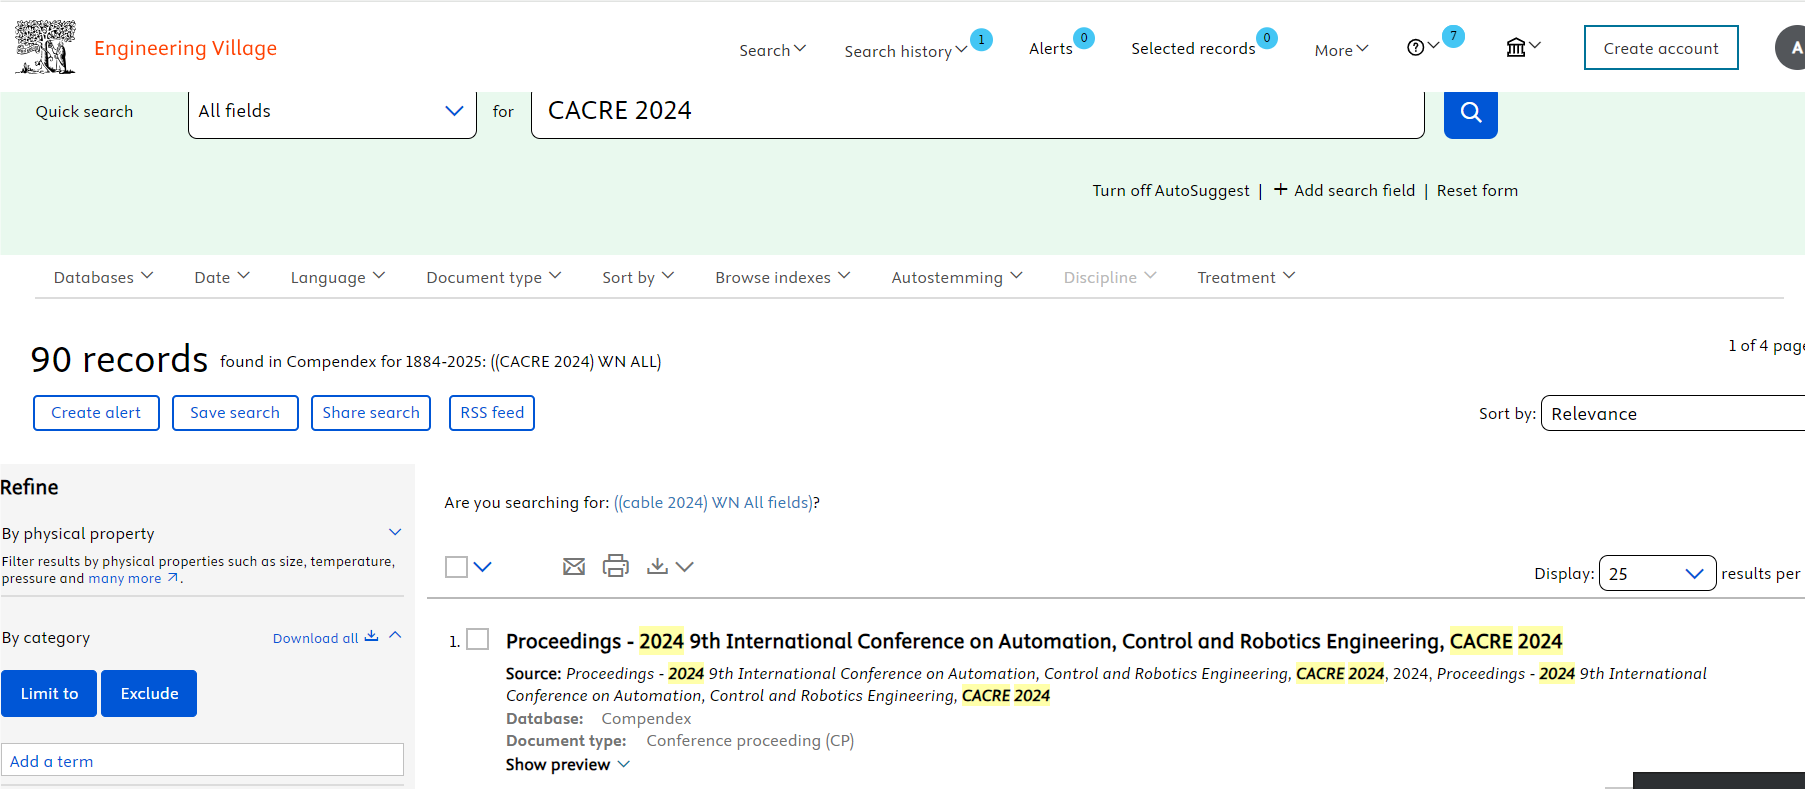
Task: Click the user avatar circle
Action: coord(1790,47)
